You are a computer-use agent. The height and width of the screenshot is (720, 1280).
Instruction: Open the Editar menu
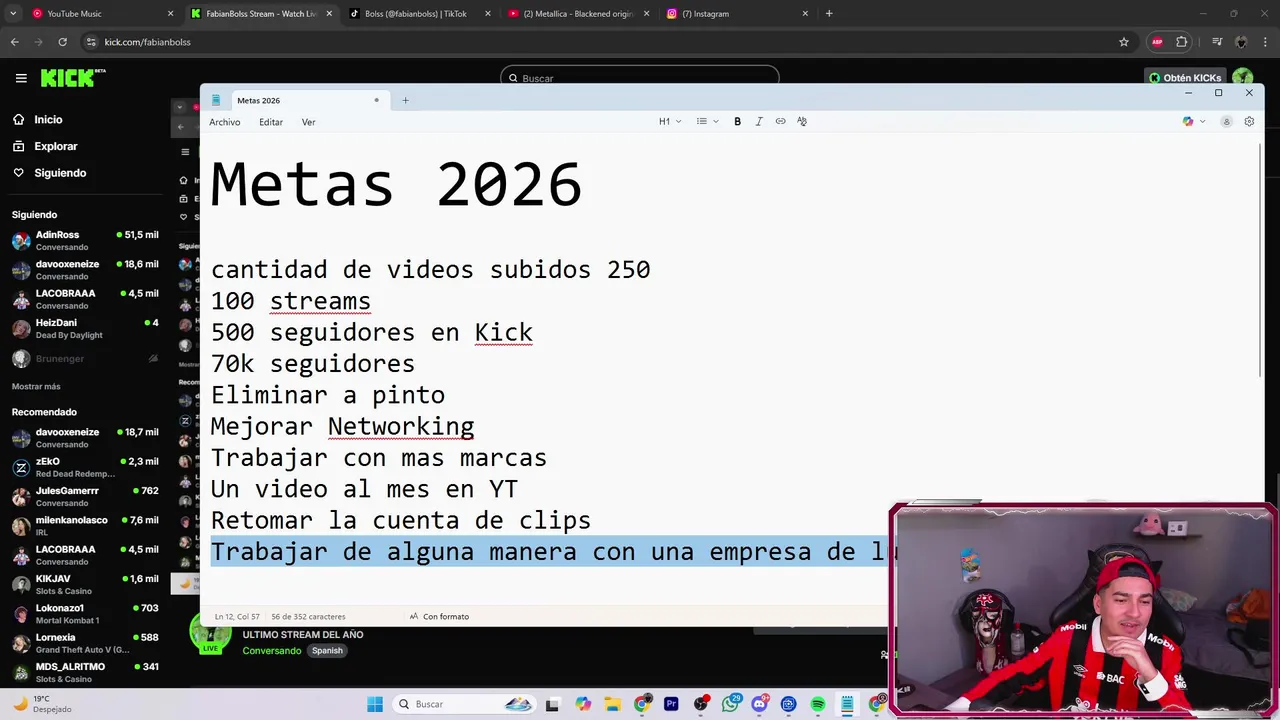[x=271, y=122]
